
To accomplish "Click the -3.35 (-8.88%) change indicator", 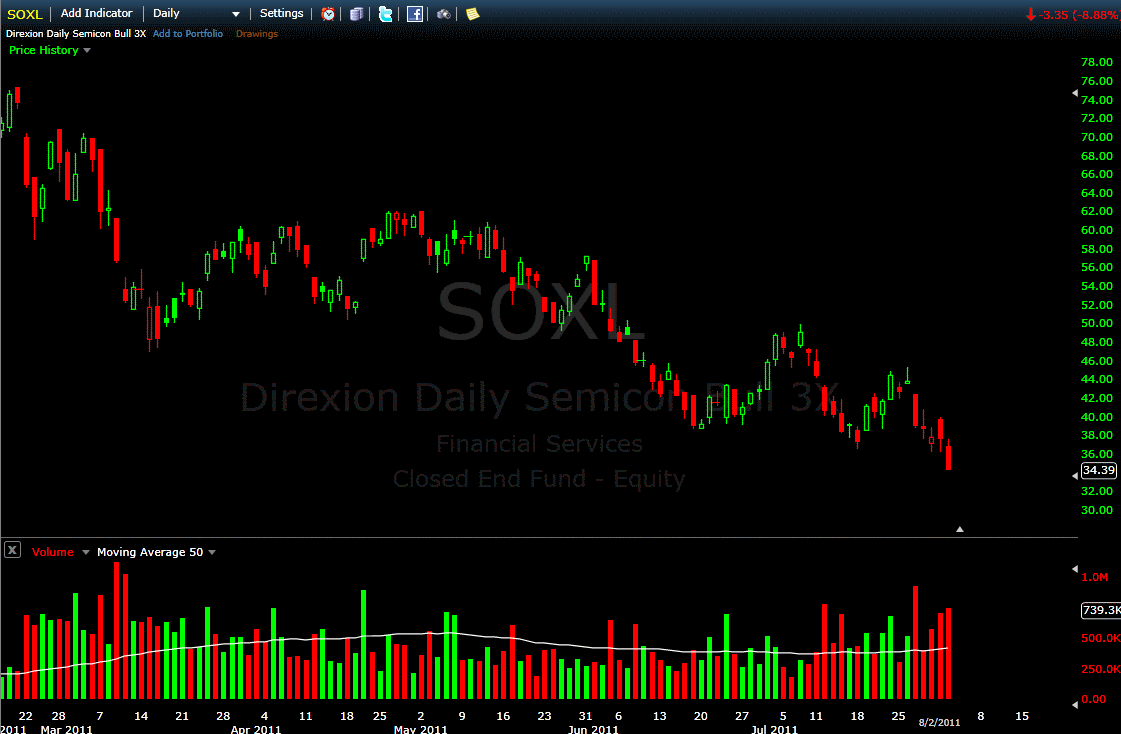I will point(1073,14).
